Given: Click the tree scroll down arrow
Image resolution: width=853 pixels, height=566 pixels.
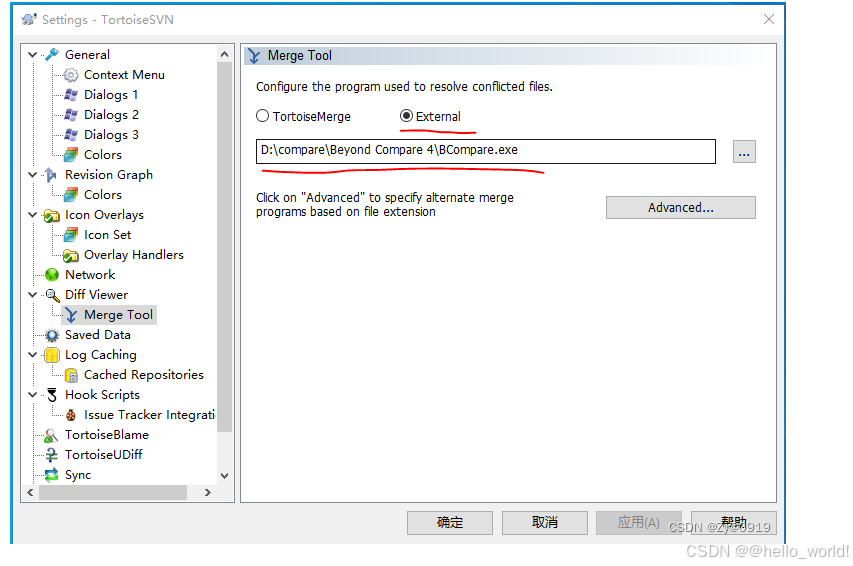Looking at the screenshot, I should (225, 476).
